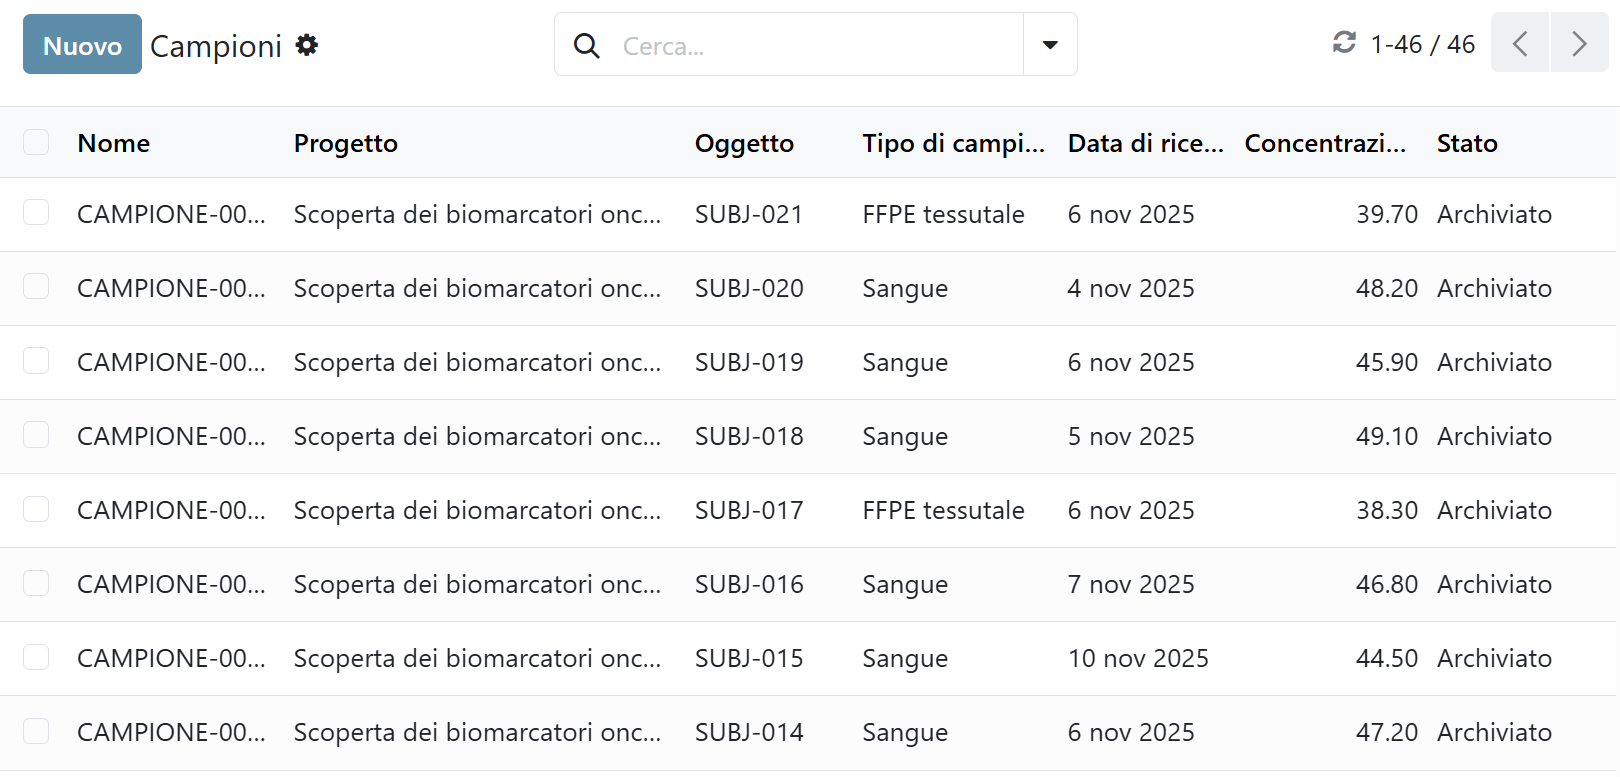1620x777 pixels.
Task: Sort by the Progetto column header
Action: [346, 143]
